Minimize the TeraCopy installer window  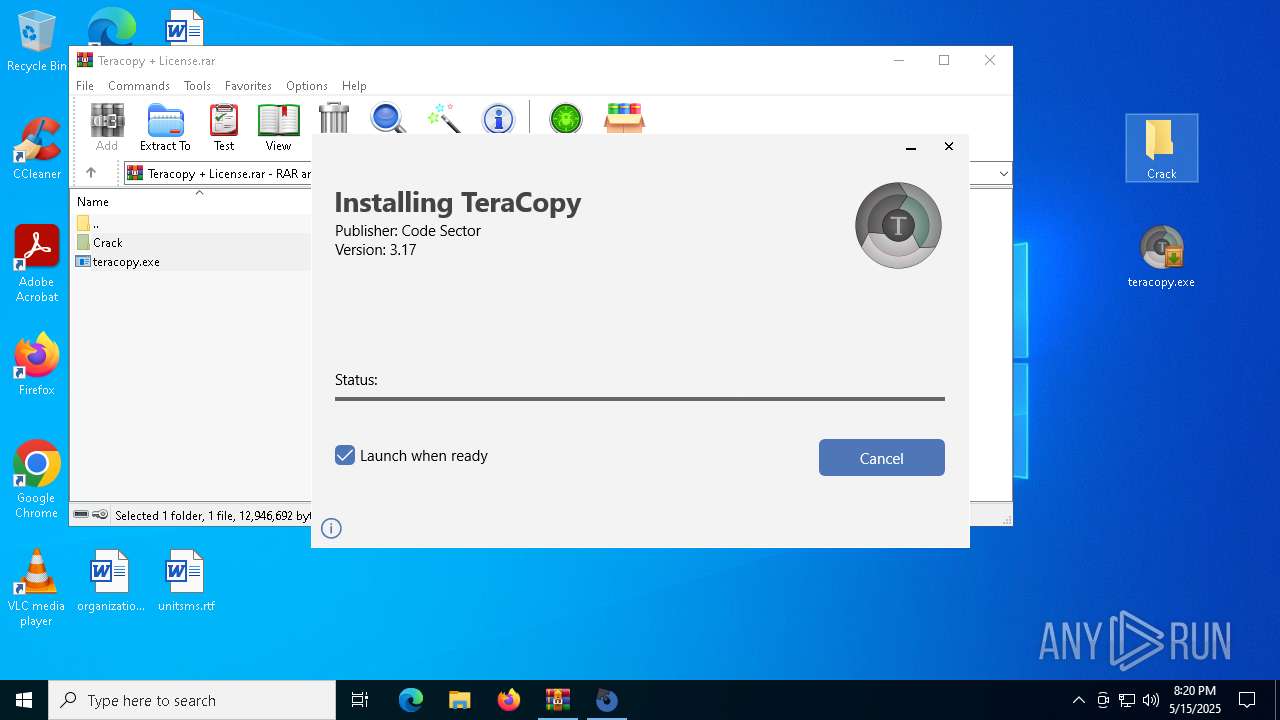coord(911,147)
